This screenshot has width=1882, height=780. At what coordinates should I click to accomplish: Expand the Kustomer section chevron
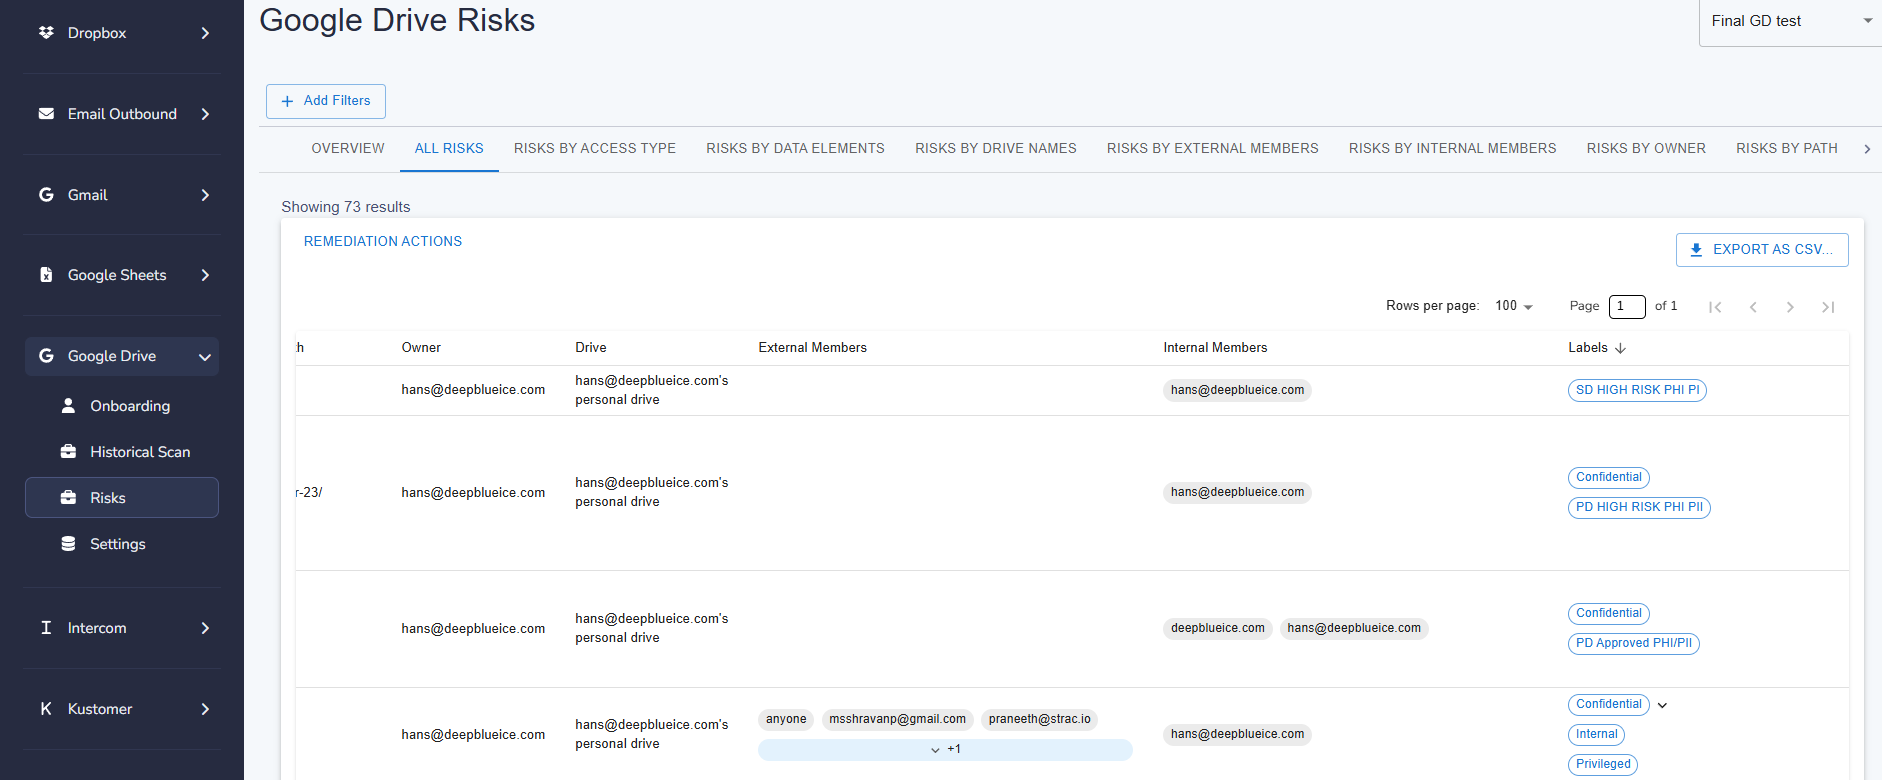pyautogui.click(x=205, y=709)
